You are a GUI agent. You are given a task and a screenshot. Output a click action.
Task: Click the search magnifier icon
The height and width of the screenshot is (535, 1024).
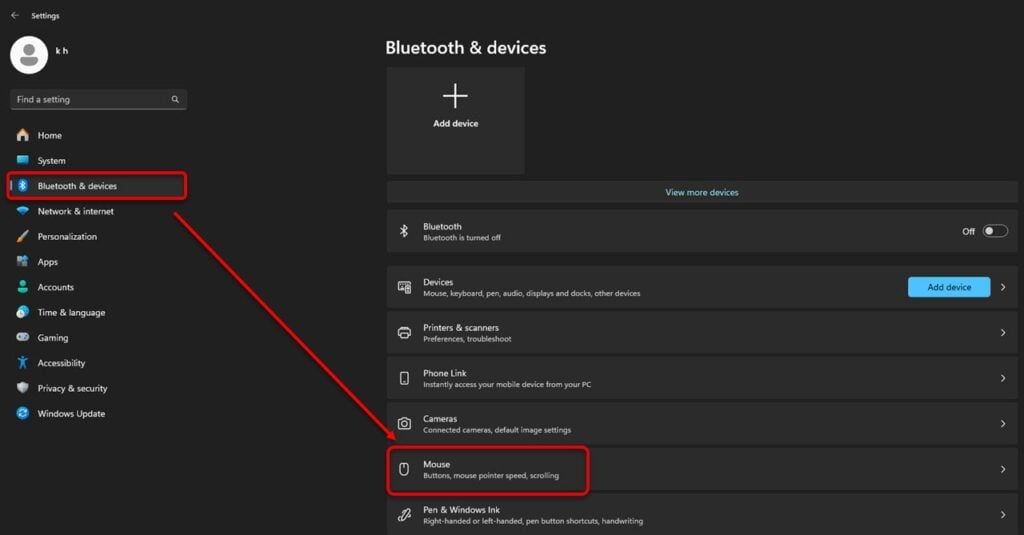(175, 99)
